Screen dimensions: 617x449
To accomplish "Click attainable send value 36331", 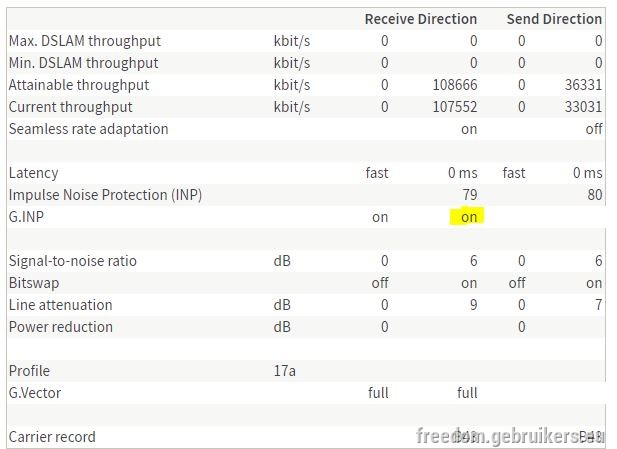I will [x=583, y=85].
